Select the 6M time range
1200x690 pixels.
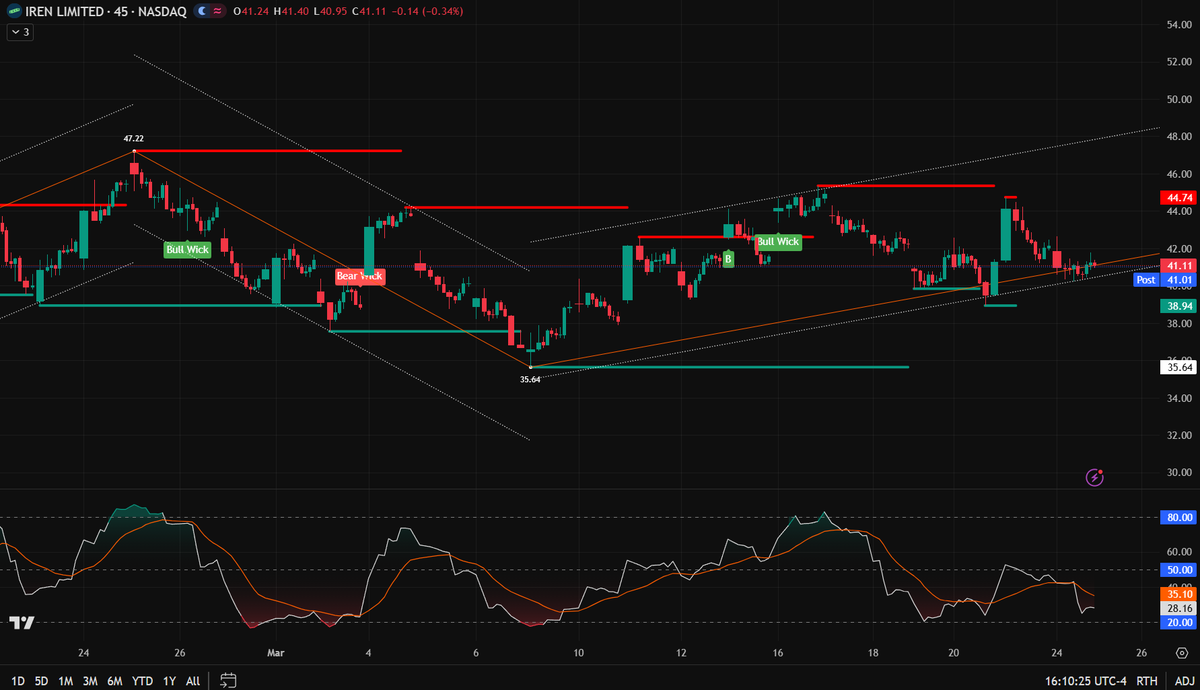(115, 681)
